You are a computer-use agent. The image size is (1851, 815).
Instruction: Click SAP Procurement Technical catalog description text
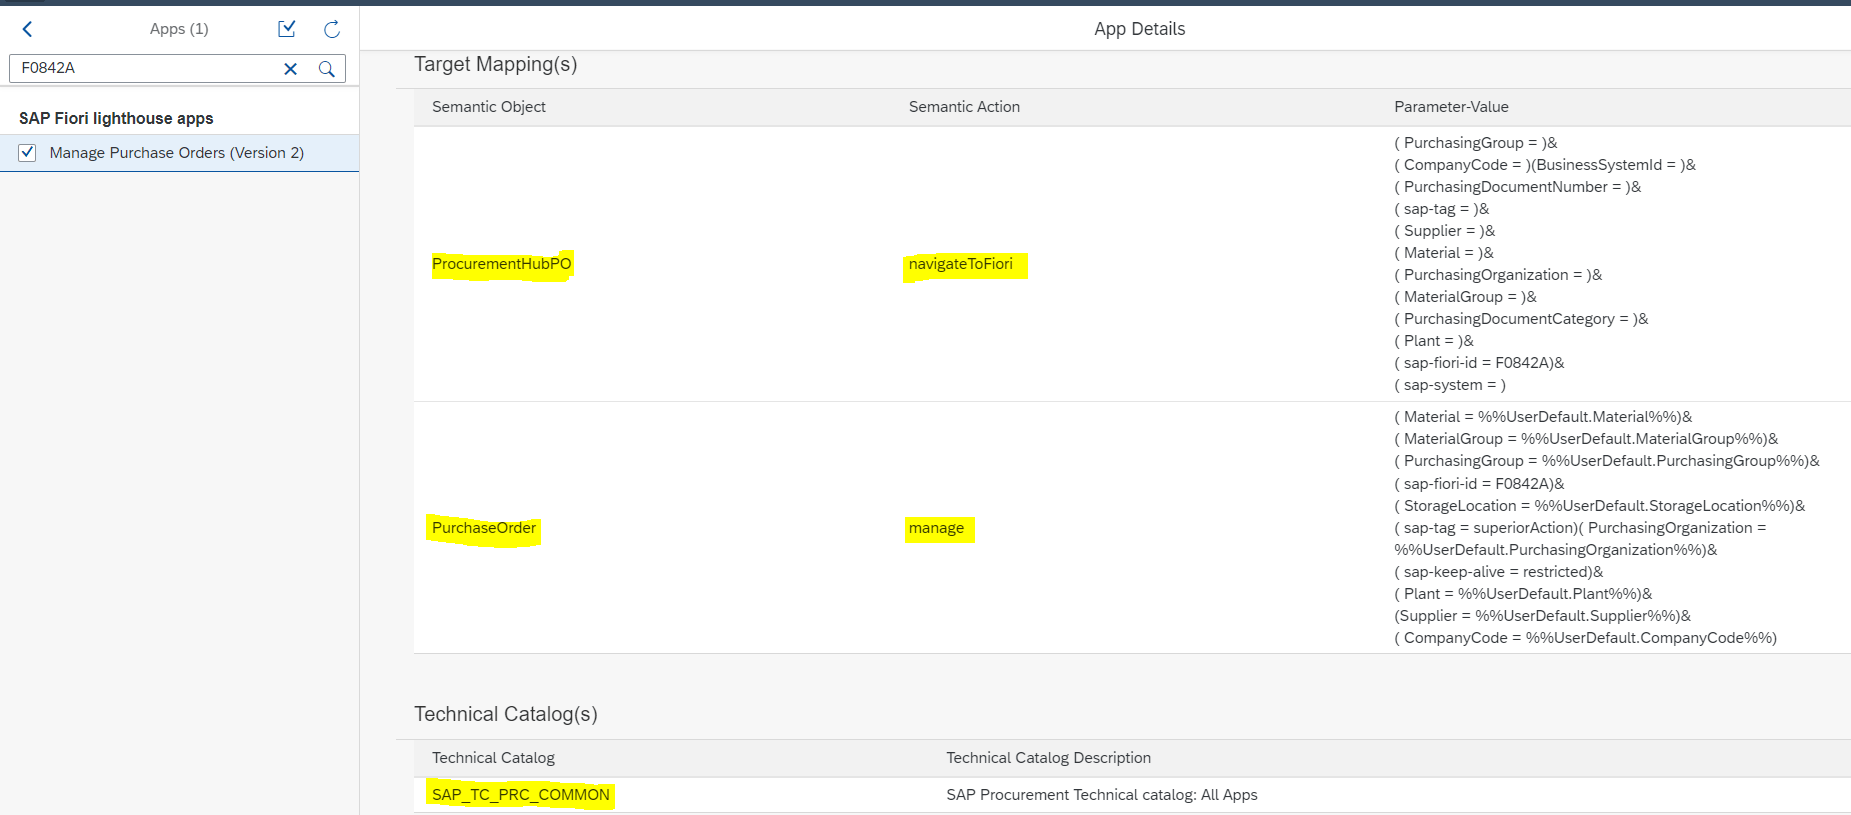[1101, 795]
